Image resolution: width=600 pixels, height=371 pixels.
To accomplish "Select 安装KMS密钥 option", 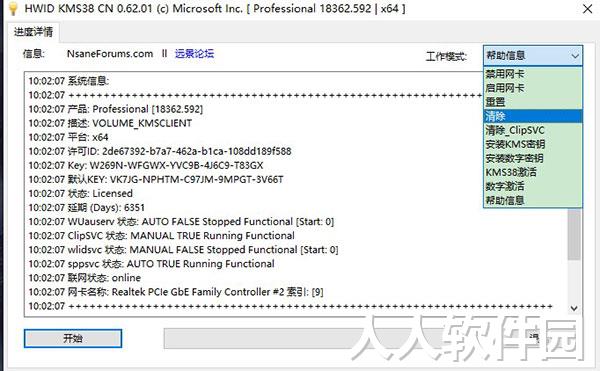I will 533,145.
